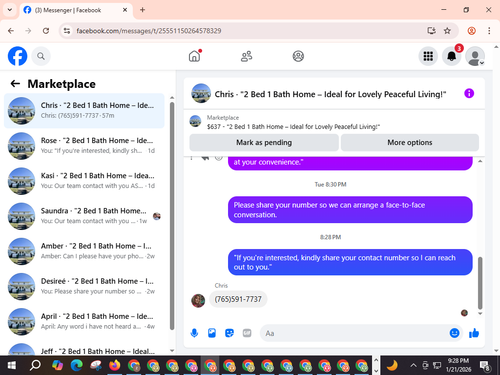Open Amber conversation in list
The width and height of the screenshot is (500, 375).
click(84, 251)
